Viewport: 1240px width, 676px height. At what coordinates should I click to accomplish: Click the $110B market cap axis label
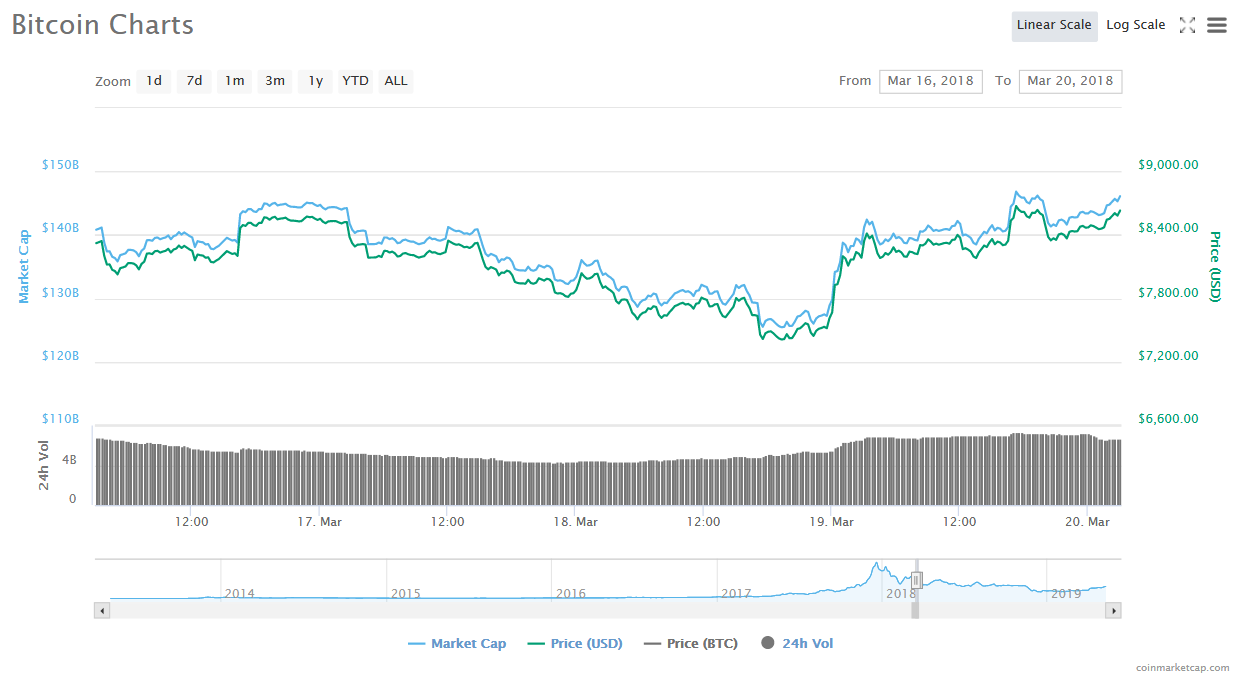(x=60, y=419)
